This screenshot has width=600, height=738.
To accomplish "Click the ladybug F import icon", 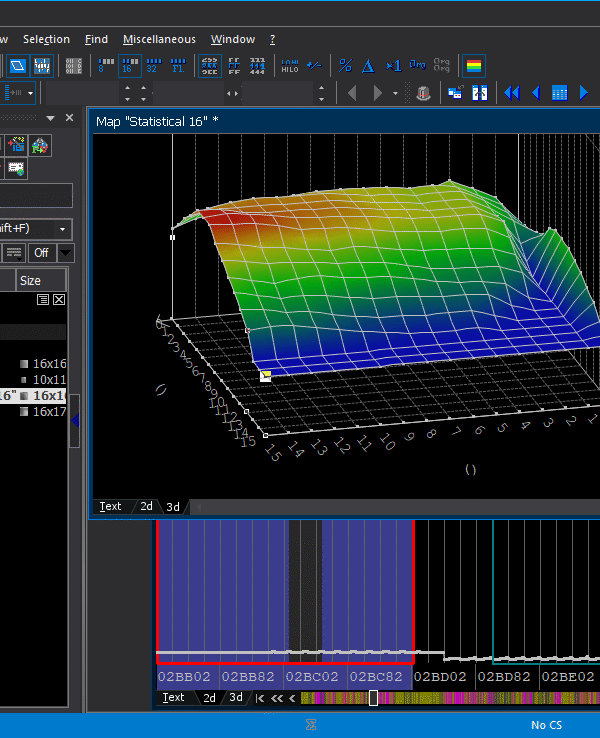I will pos(40,145).
